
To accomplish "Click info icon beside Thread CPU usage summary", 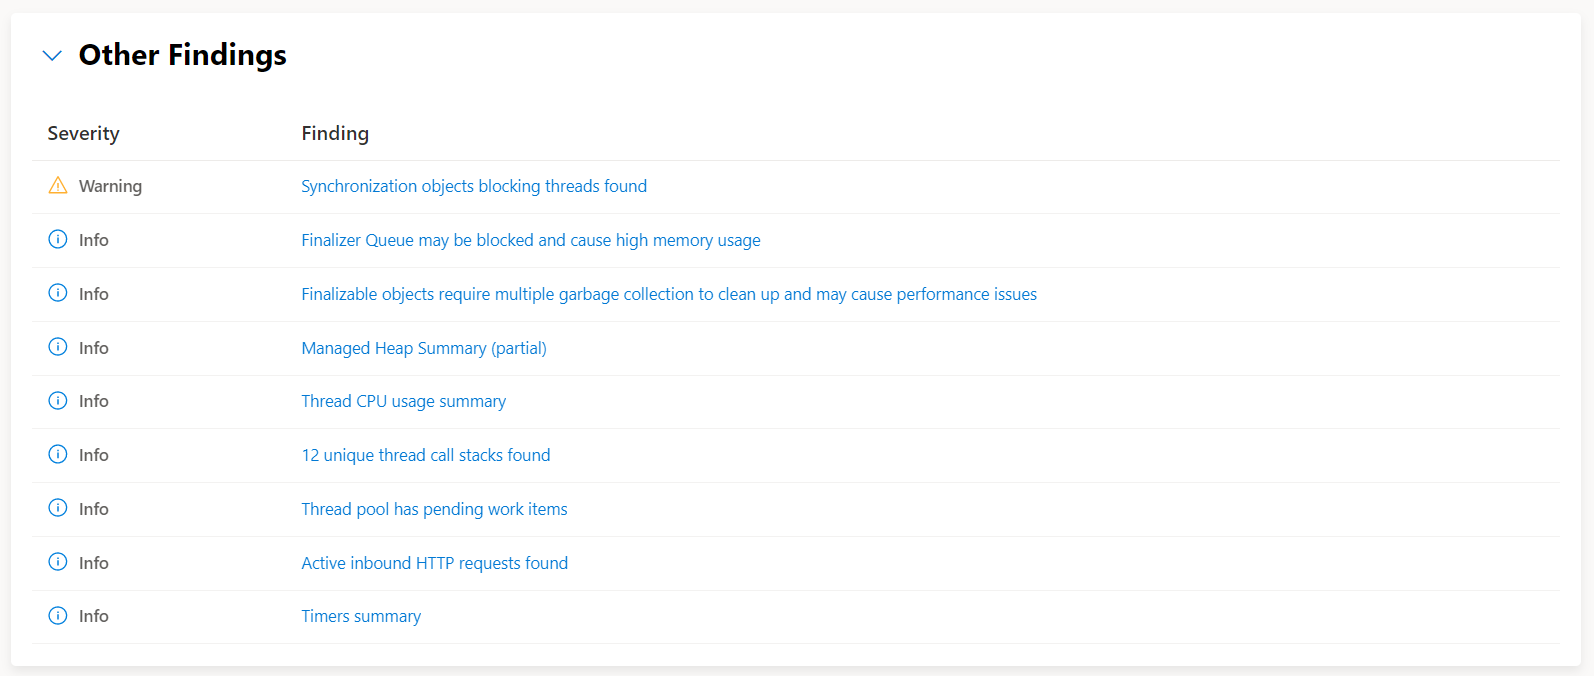I will pyautogui.click(x=58, y=400).
